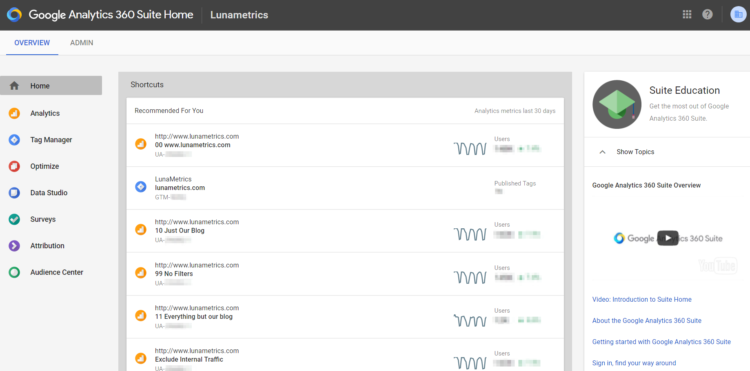Click 'Recommended For You' heading
Image resolution: width=750 pixels, height=371 pixels.
tap(169, 110)
